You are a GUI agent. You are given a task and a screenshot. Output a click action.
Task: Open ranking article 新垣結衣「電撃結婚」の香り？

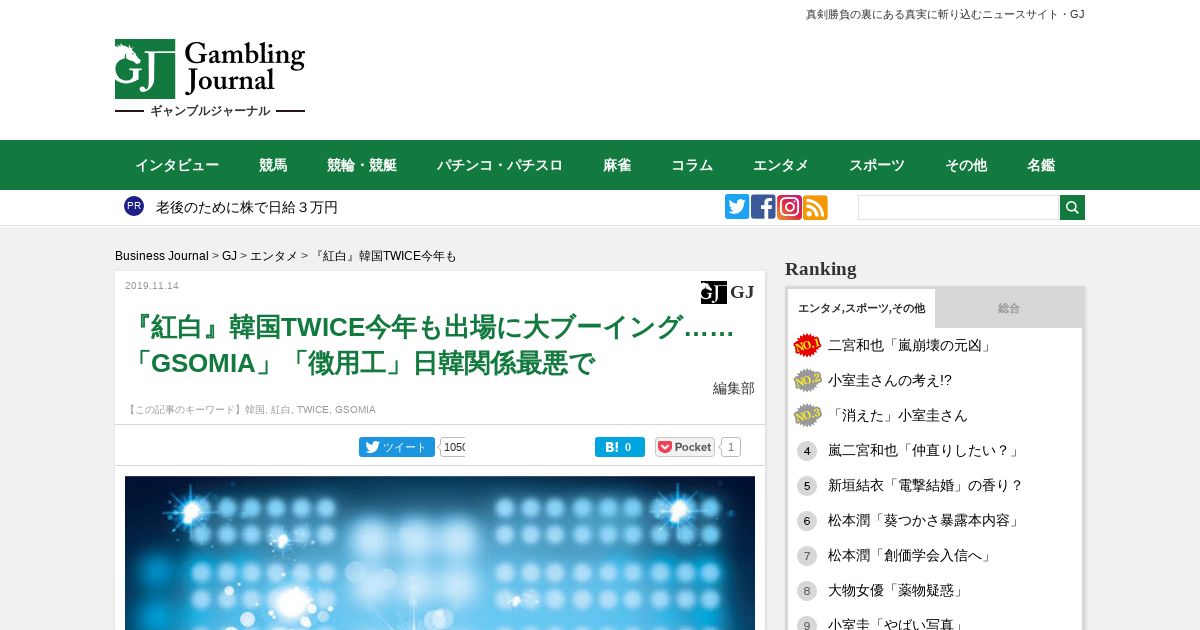[x=926, y=486]
